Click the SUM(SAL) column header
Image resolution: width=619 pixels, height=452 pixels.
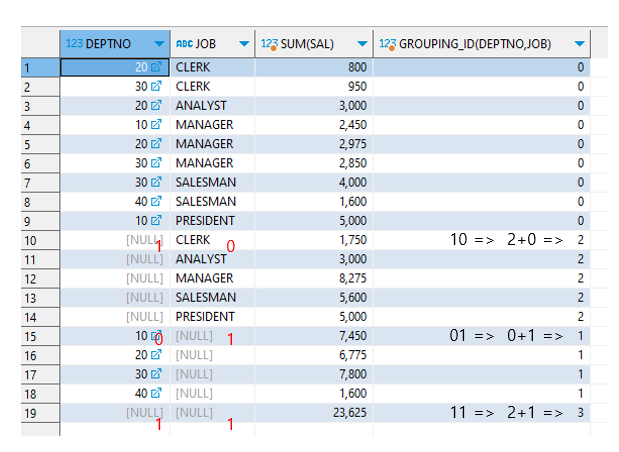(314, 44)
